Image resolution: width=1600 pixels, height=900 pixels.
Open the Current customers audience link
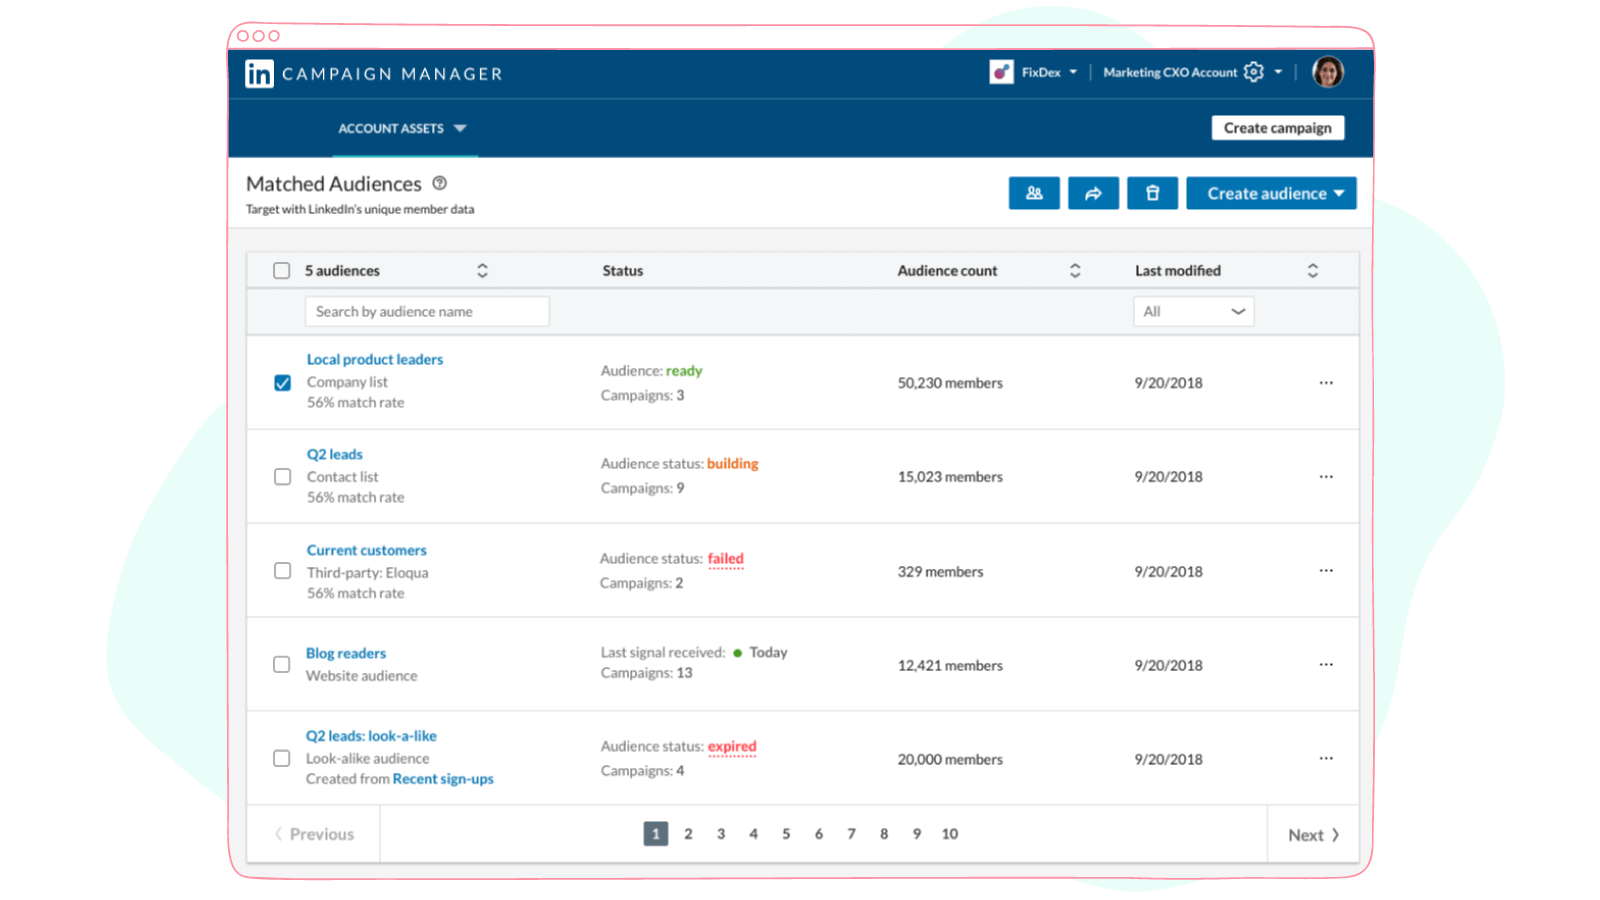click(366, 550)
